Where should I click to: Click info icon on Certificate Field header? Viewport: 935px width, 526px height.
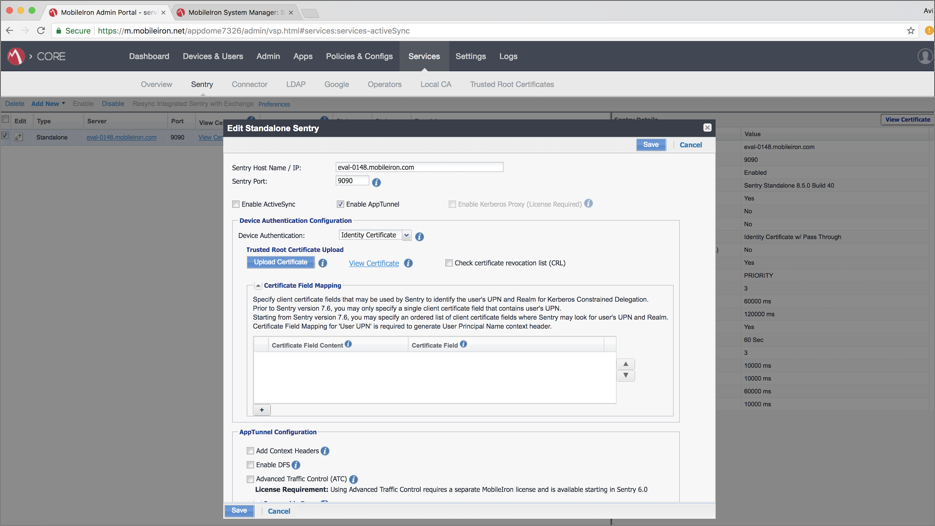point(463,344)
